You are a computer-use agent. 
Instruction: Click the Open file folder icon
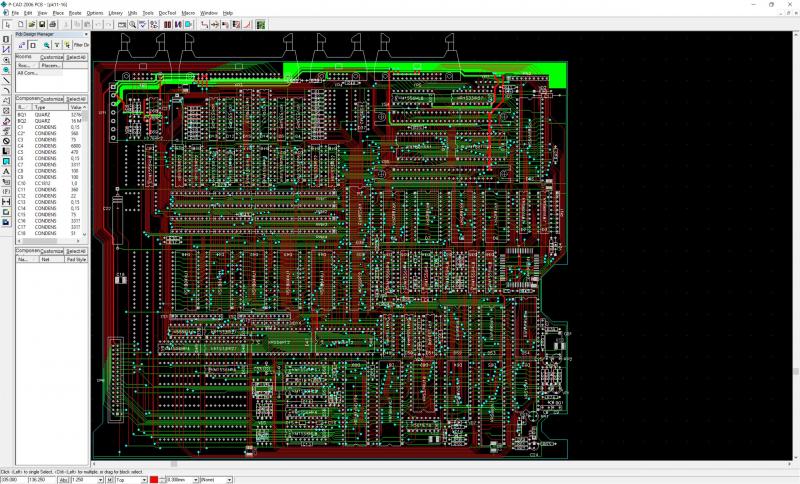point(31,23)
